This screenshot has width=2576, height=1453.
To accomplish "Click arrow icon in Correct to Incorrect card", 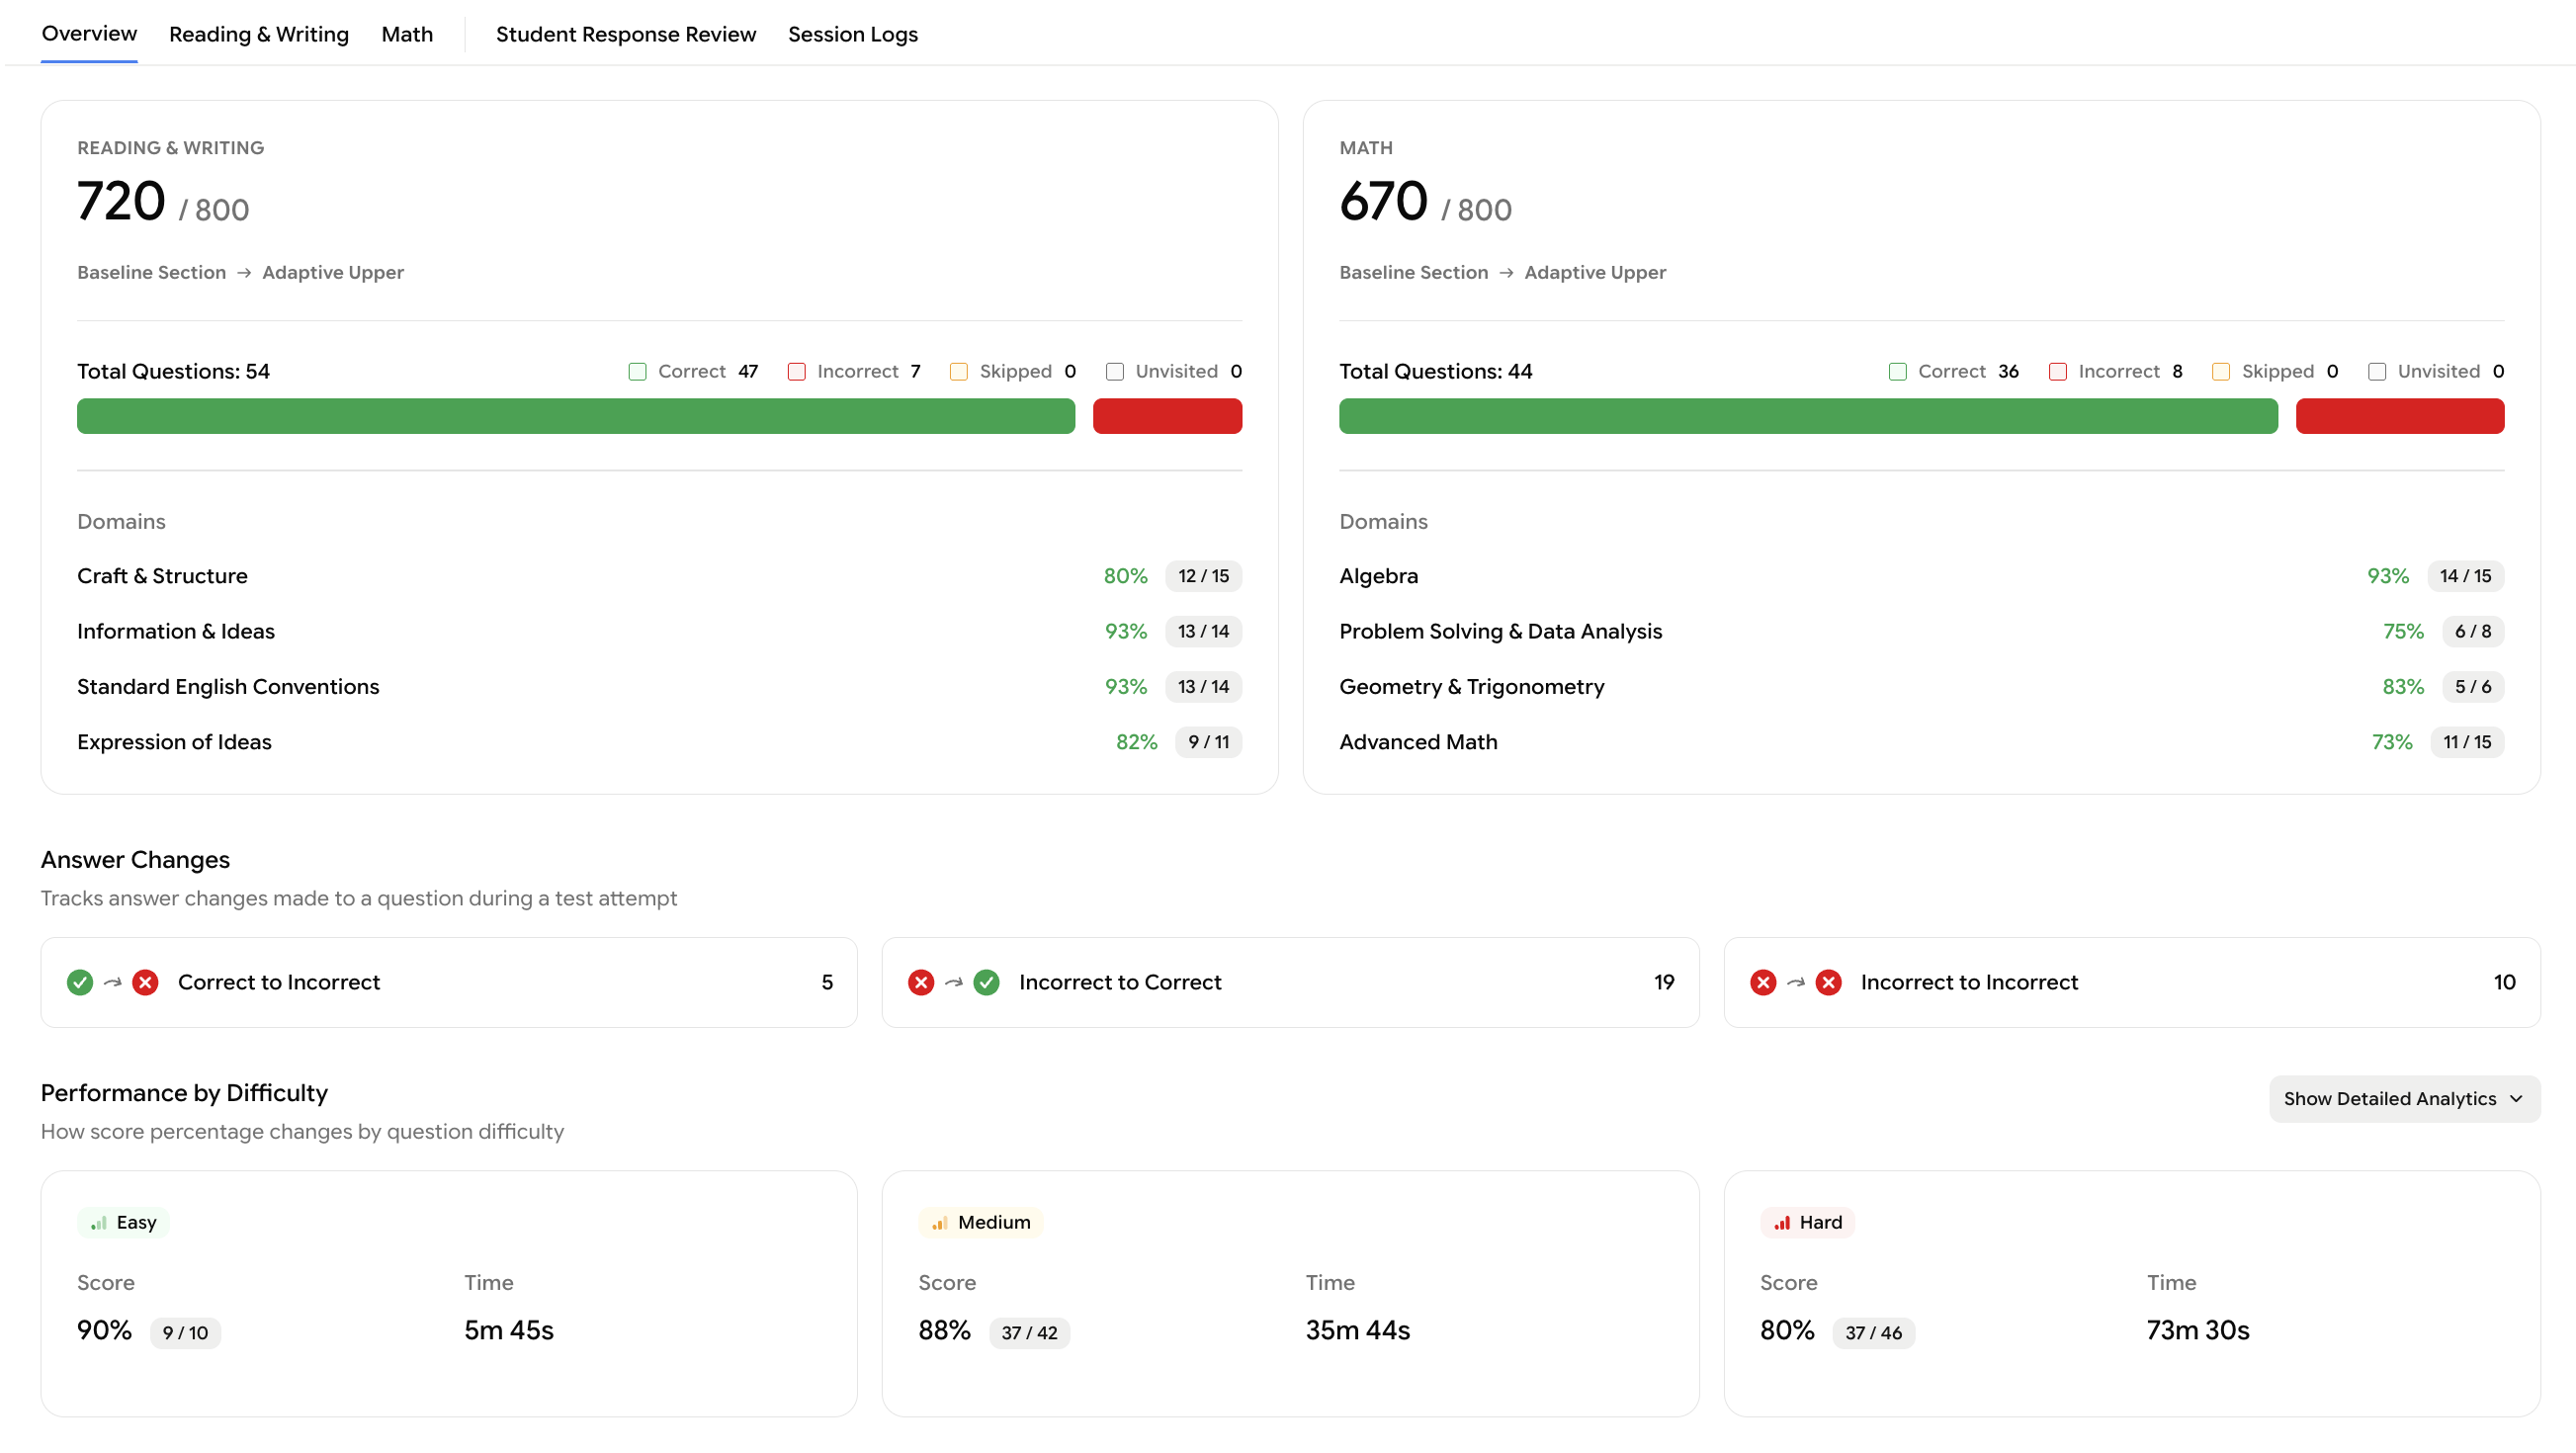I will pyautogui.click(x=113, y=983).
